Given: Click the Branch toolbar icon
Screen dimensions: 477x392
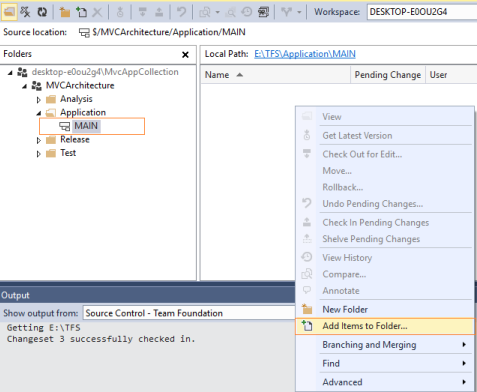Looking at the screenshot, I should (x=286, y=12).
